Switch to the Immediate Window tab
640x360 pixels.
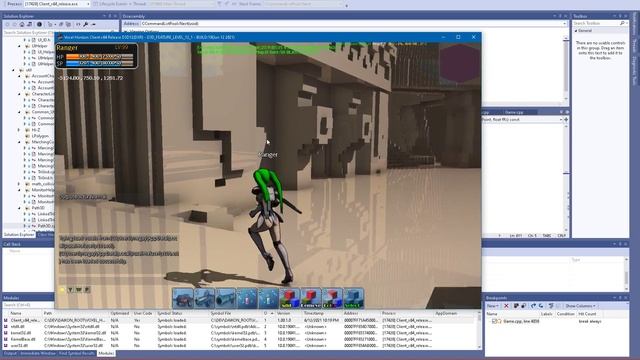[38, 353]
